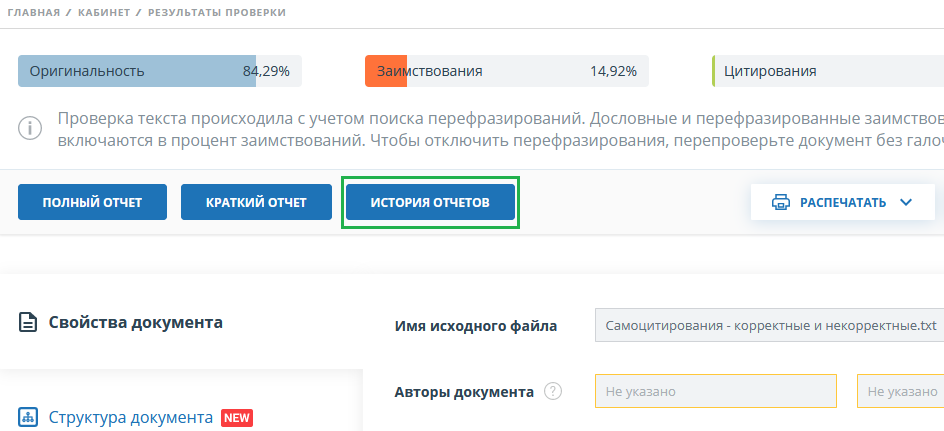Open the Краткий отчет report
The height and width of the screenshot is (431, 944).
(x=256, y=202)
